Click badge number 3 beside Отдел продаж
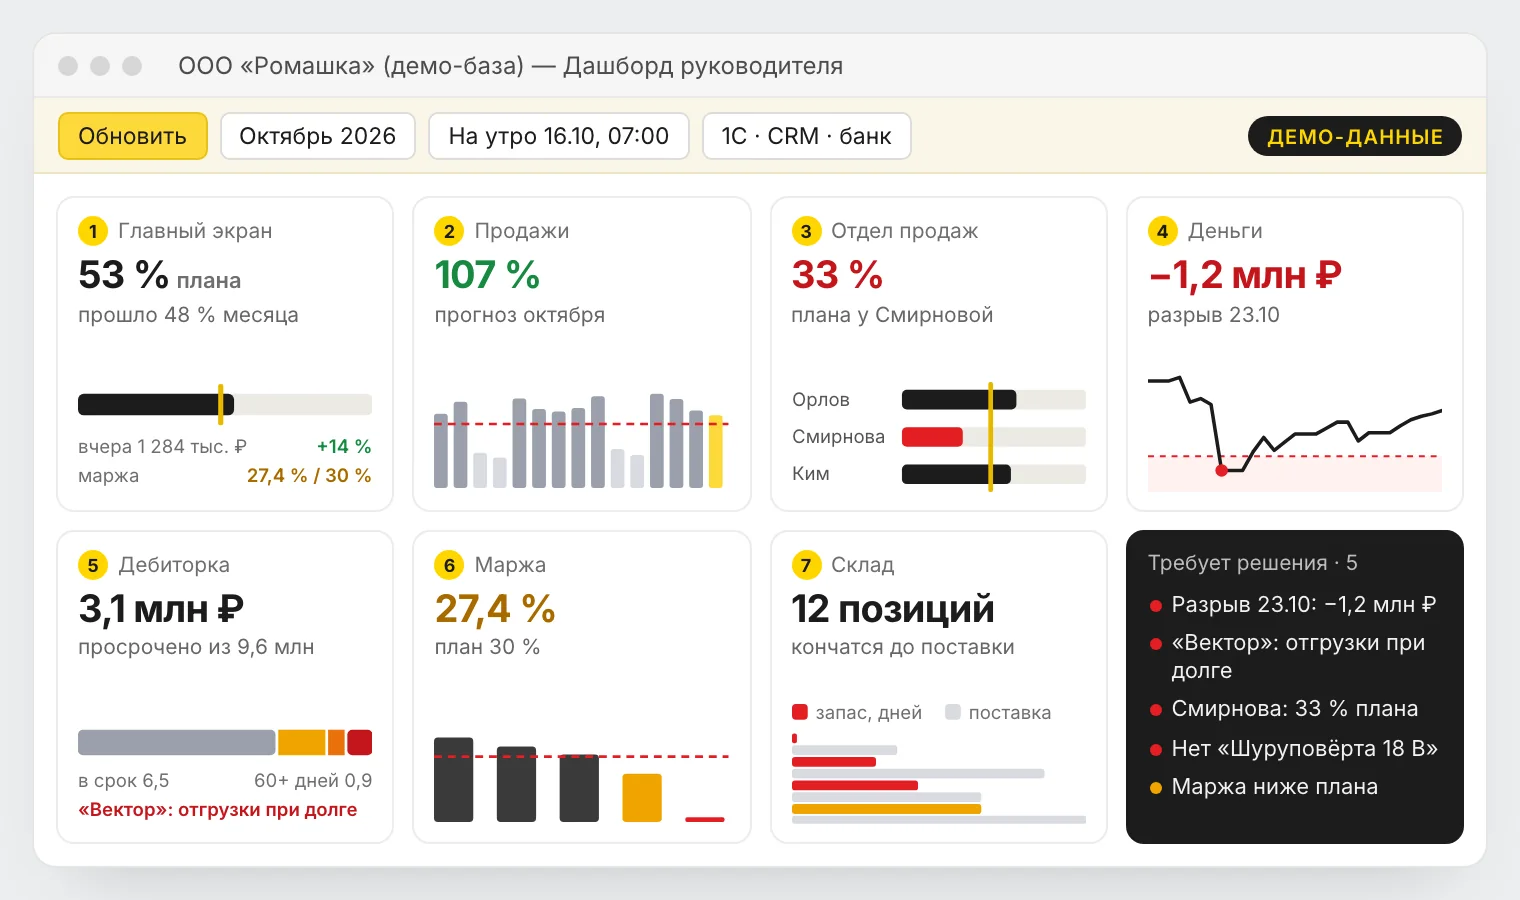Image resolution: width=1520 pixels, height=900 pixels. 806,231
